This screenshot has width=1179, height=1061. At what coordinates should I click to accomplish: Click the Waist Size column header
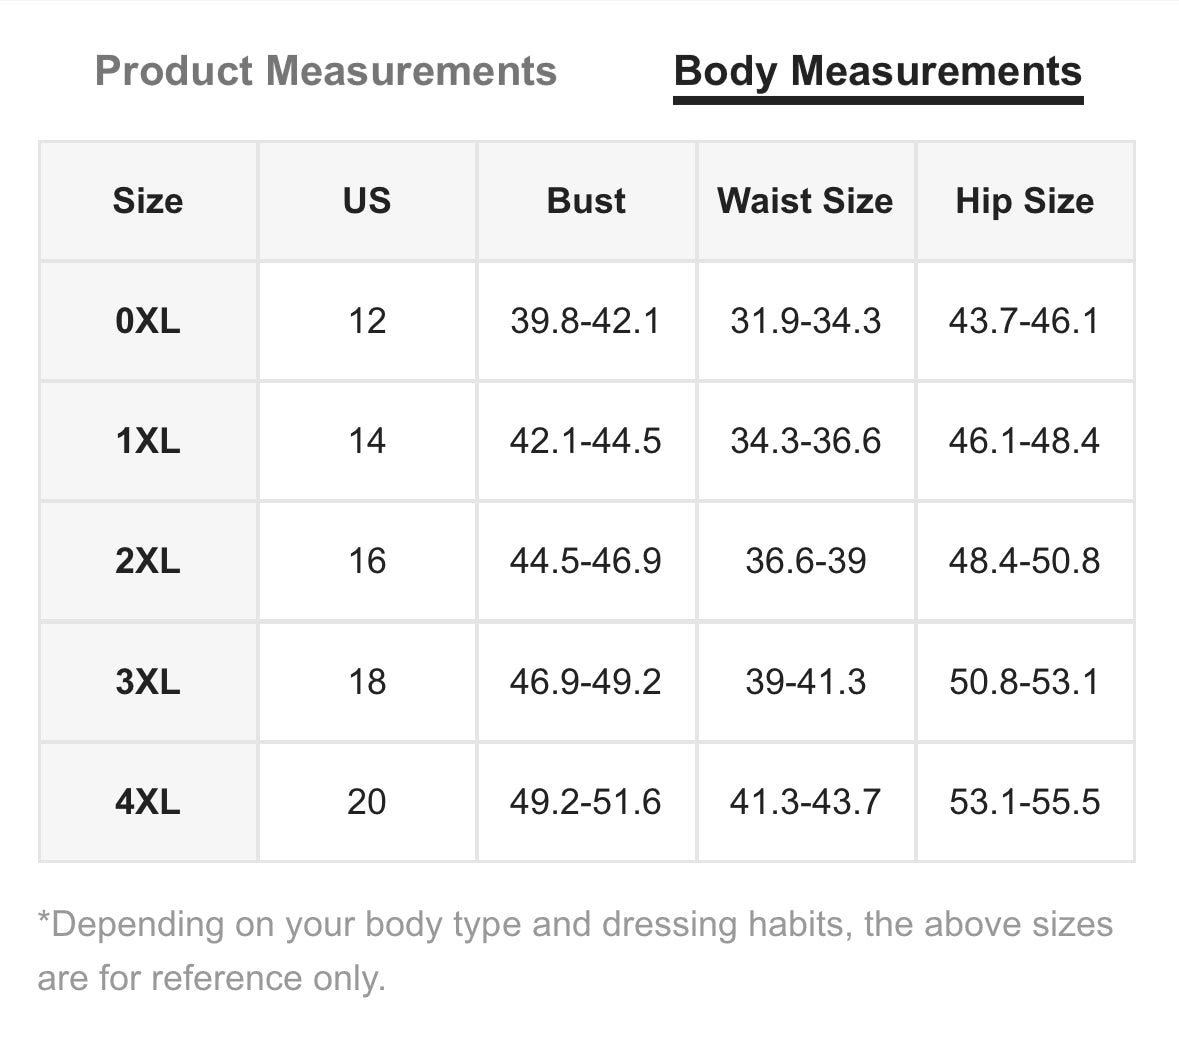(x=805, y=201)
